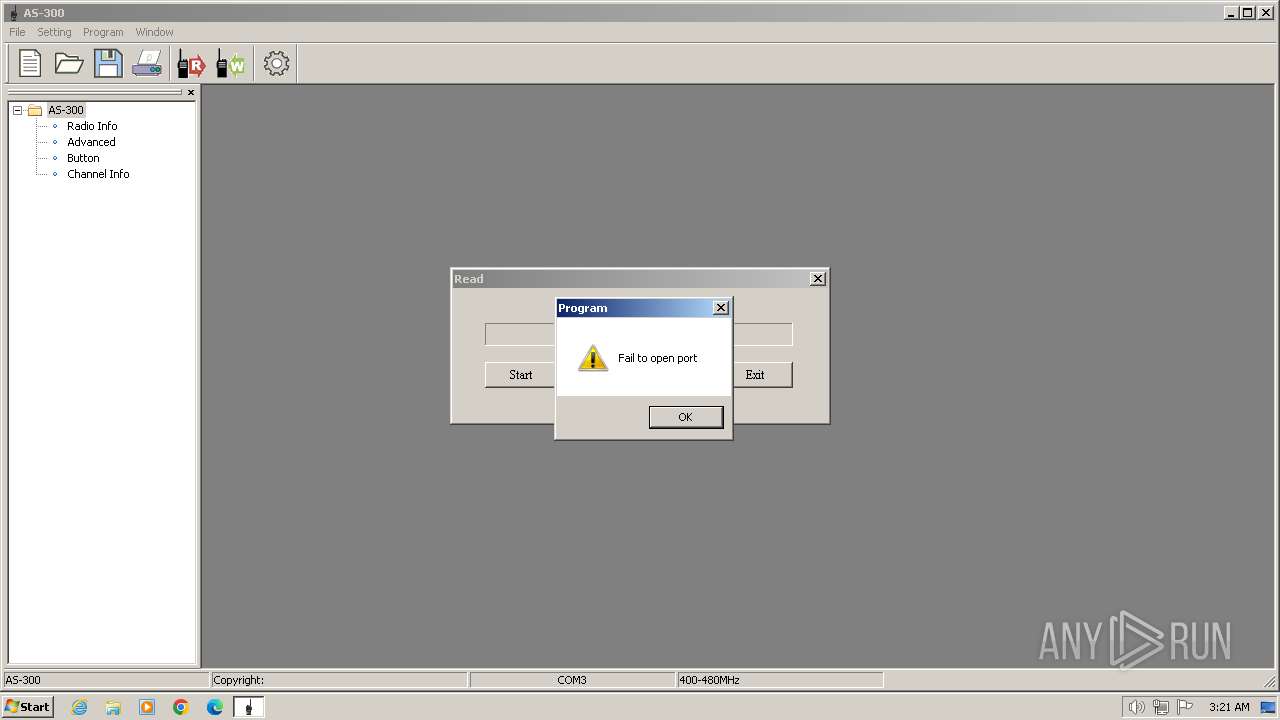Click the Write to radio icon
Viewport: 1280px width, 720px height.
[231, 64]
